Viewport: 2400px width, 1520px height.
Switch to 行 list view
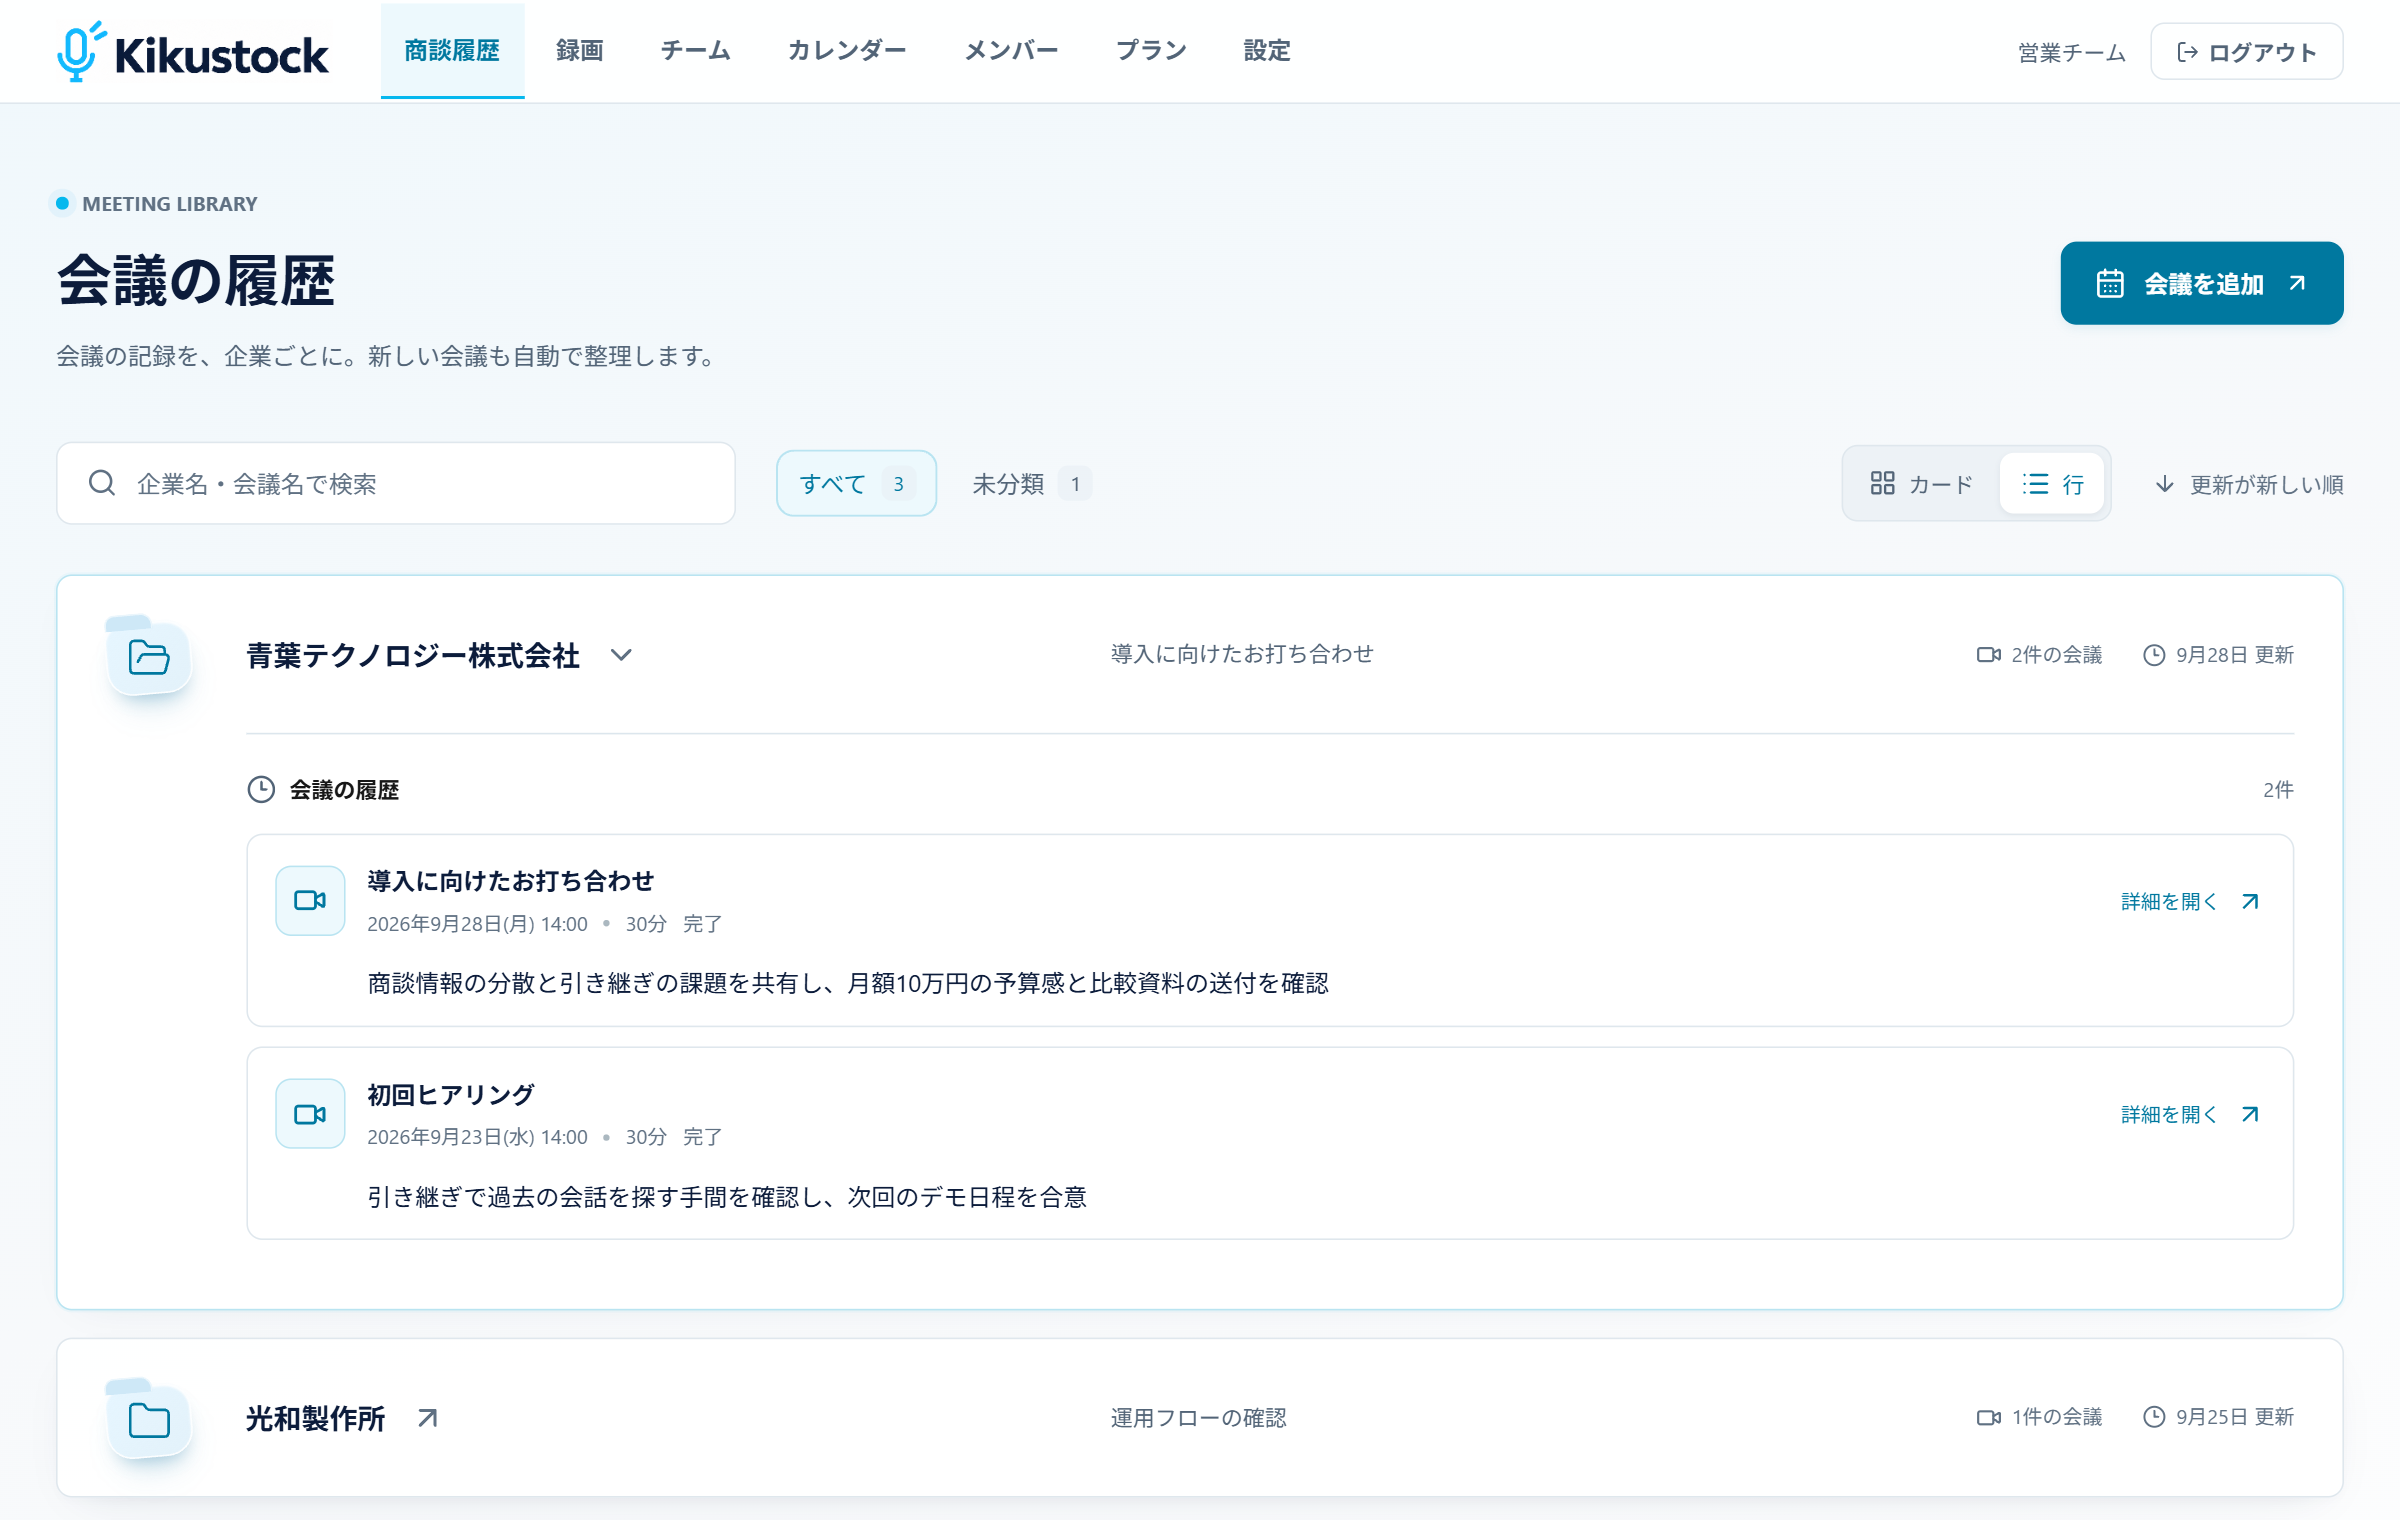pyautogui.click(x=2053, y=484)
